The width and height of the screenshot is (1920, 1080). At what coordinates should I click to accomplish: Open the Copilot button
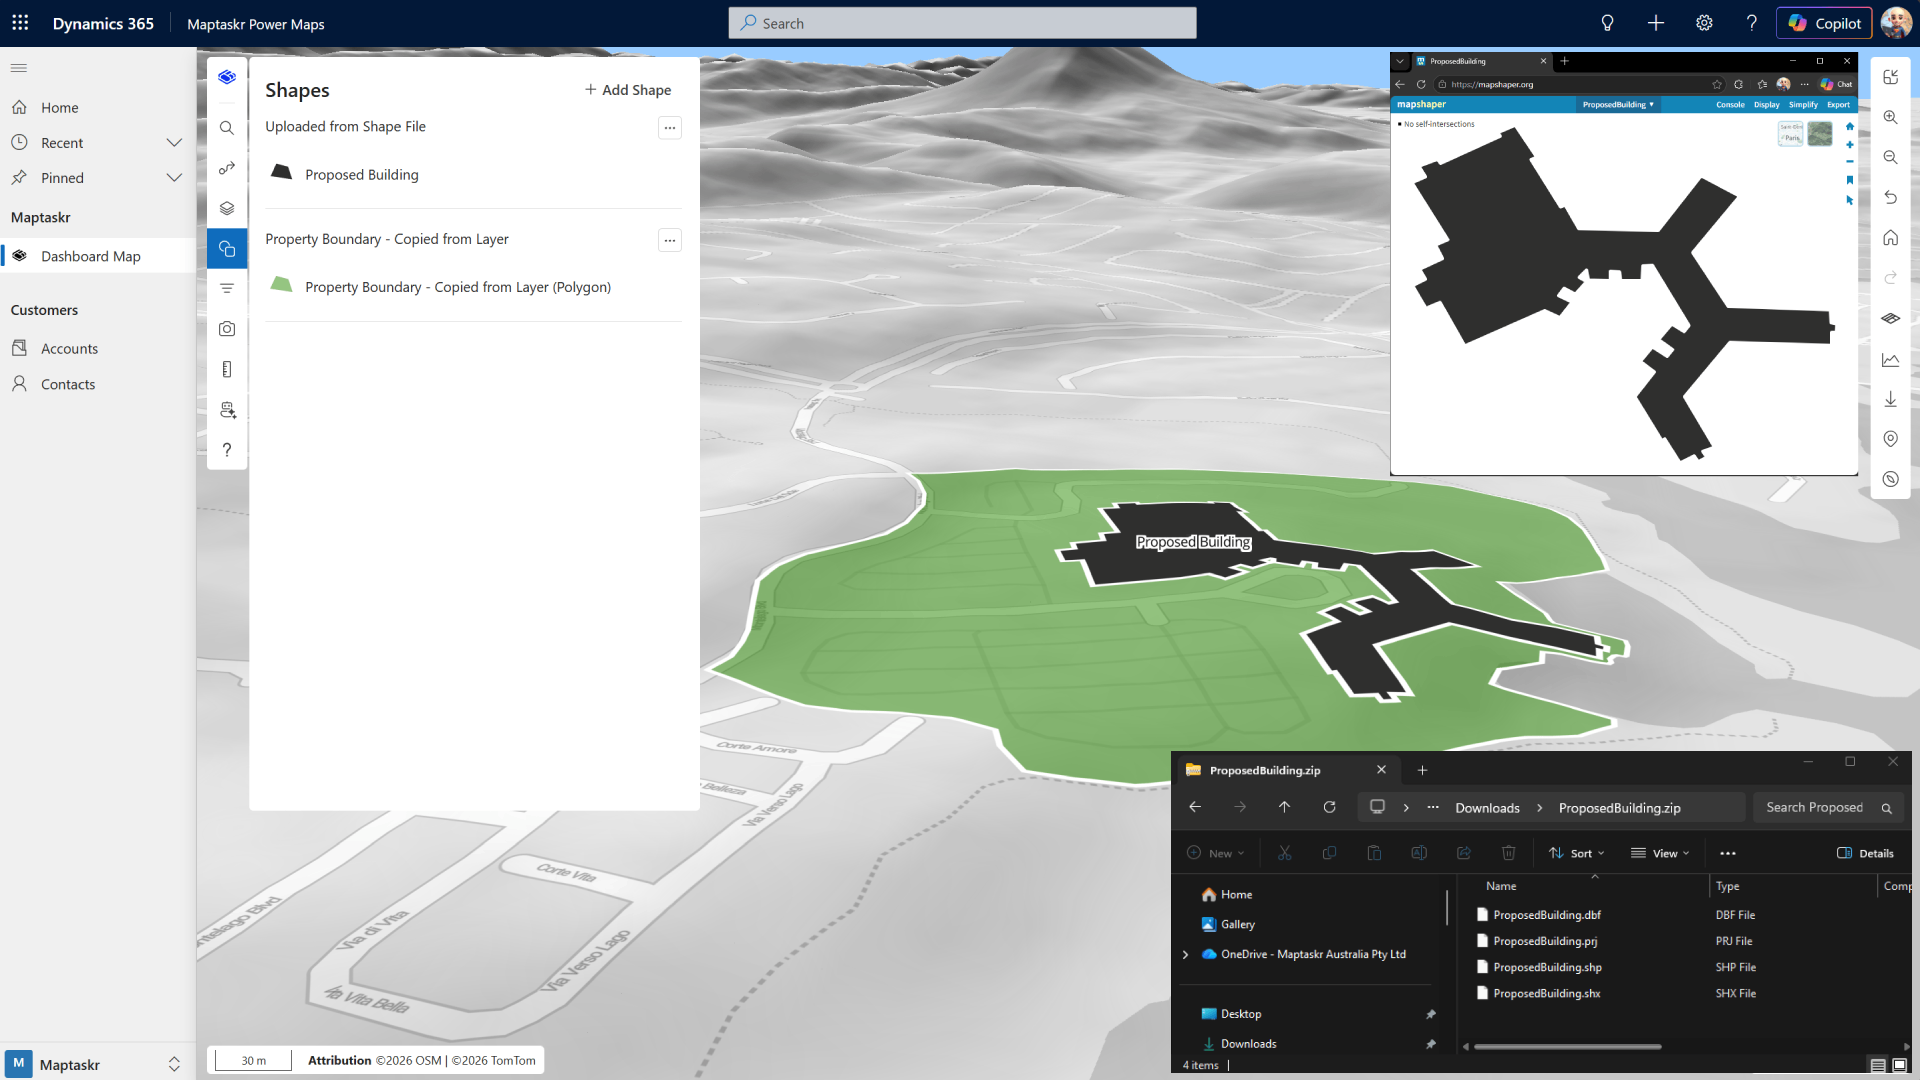pyautogui.click(x=1824, y=23)
